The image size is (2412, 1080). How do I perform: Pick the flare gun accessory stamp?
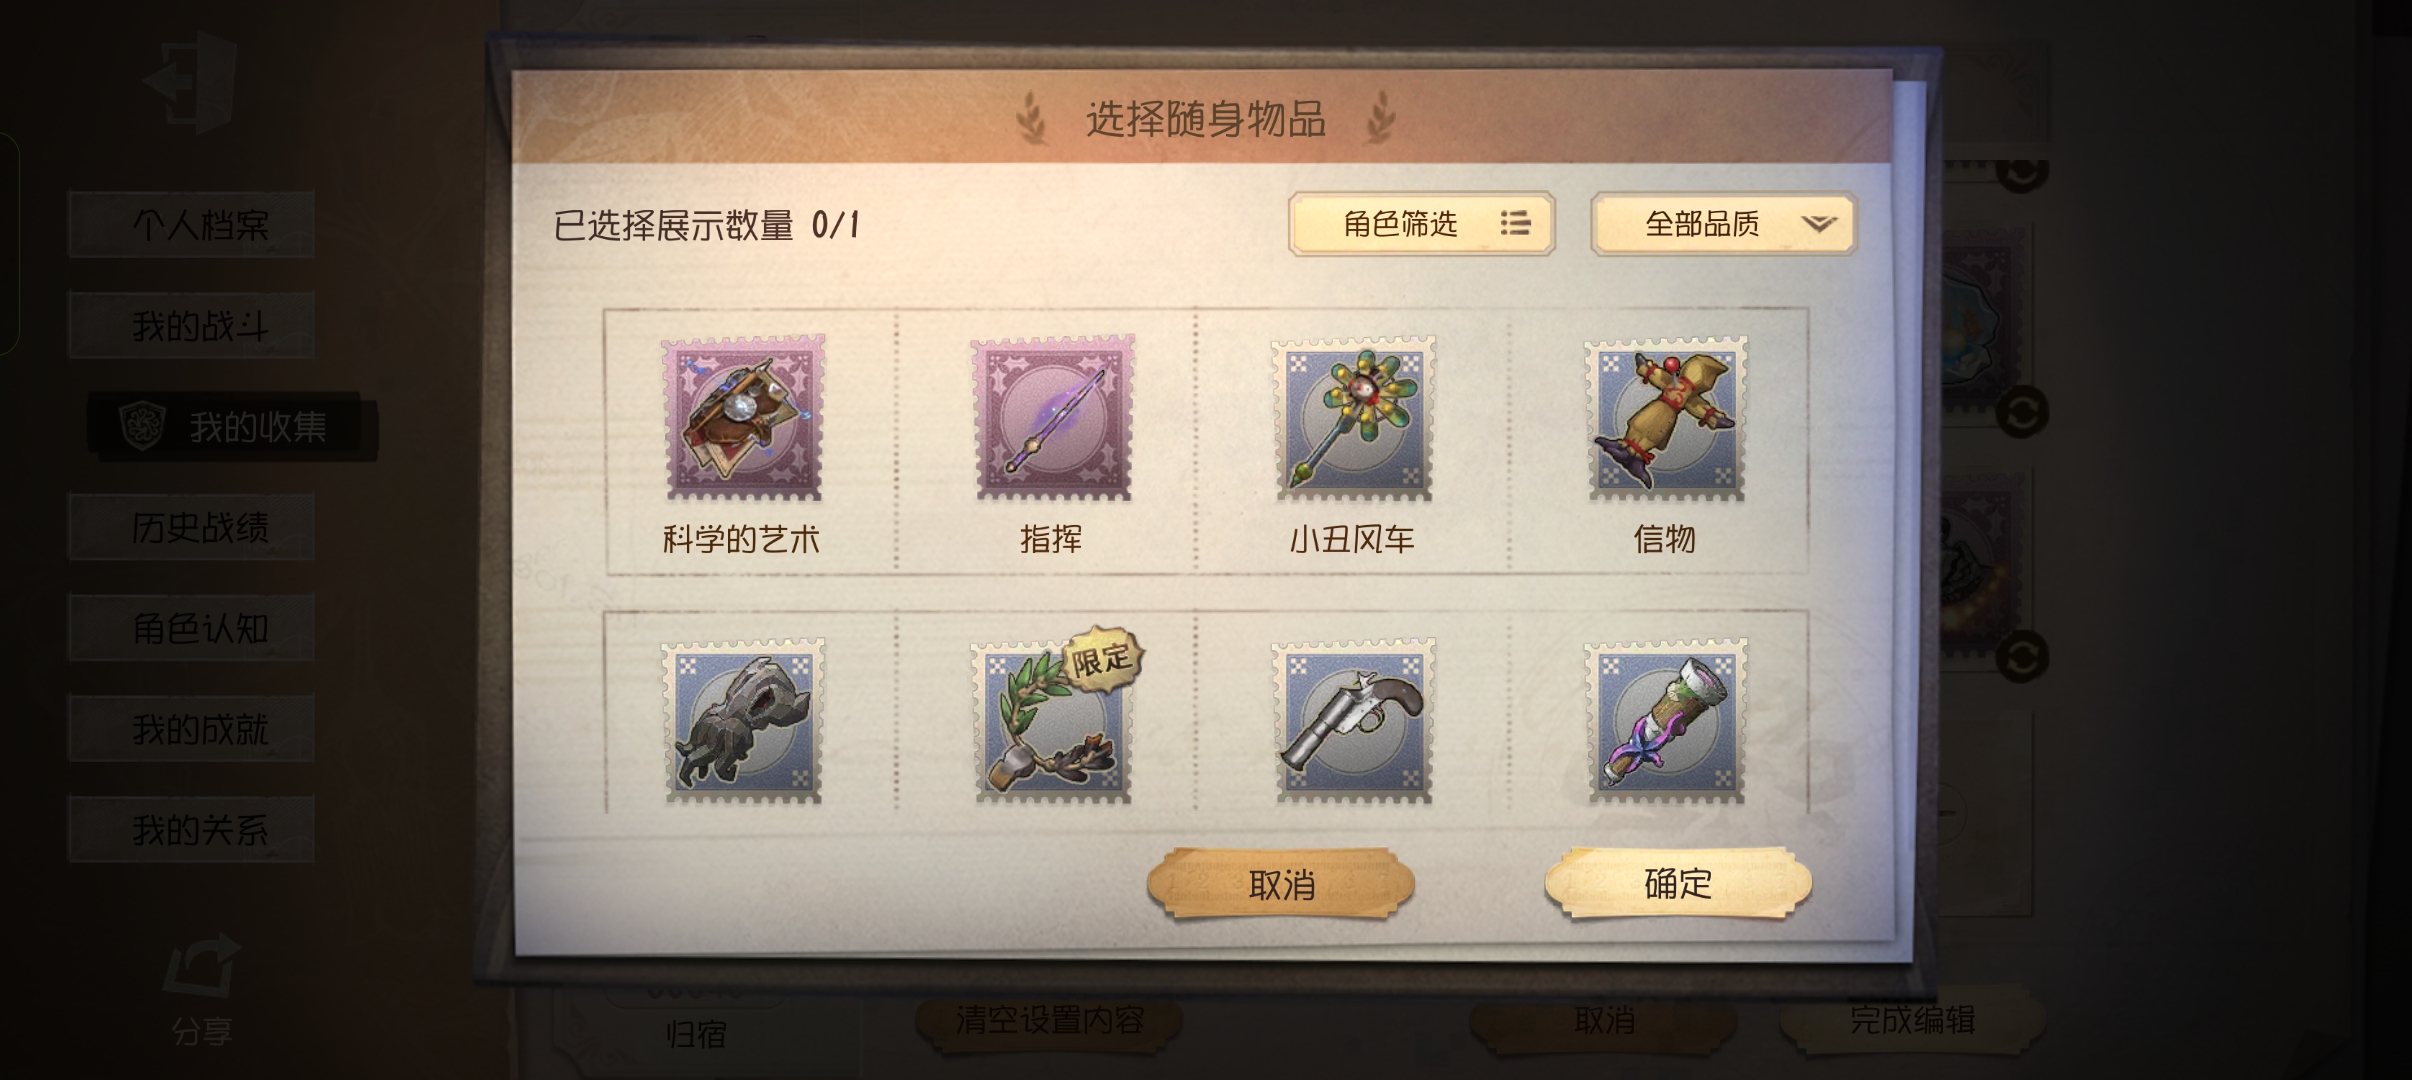click(1354, 721)
